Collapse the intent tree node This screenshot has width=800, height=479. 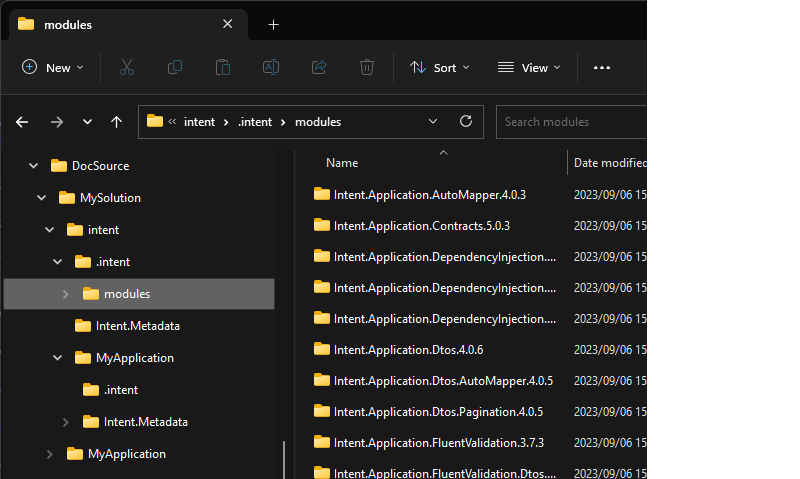coord(49,230)
